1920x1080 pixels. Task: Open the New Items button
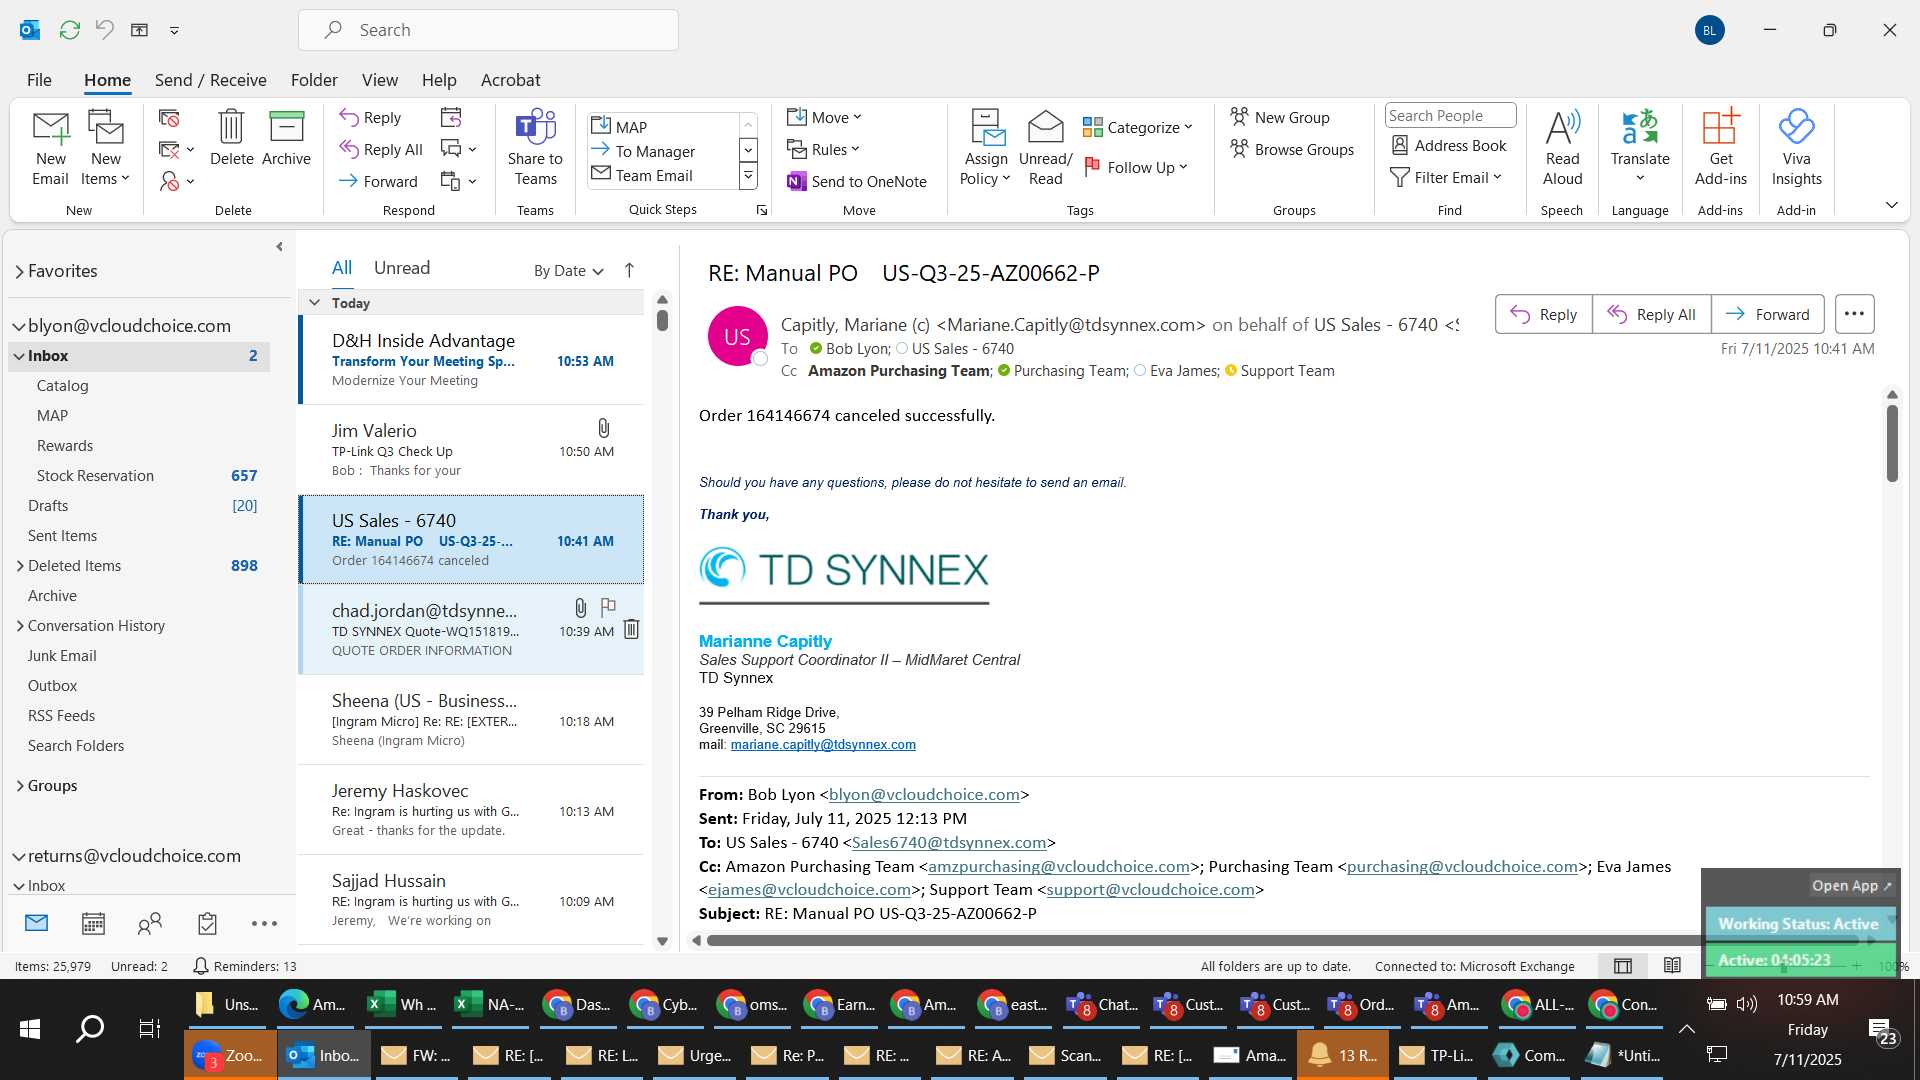(105, 148)
